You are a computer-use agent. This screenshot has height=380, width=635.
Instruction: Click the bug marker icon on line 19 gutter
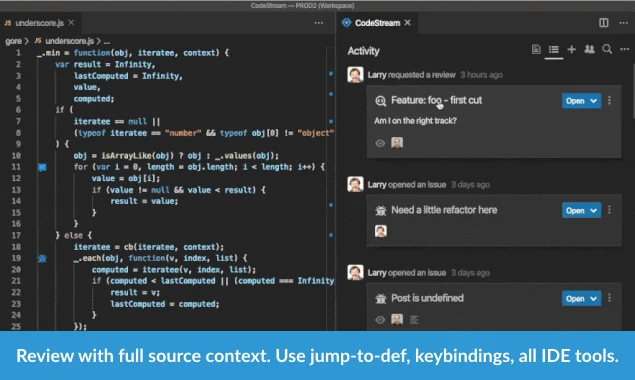[42, 258]
